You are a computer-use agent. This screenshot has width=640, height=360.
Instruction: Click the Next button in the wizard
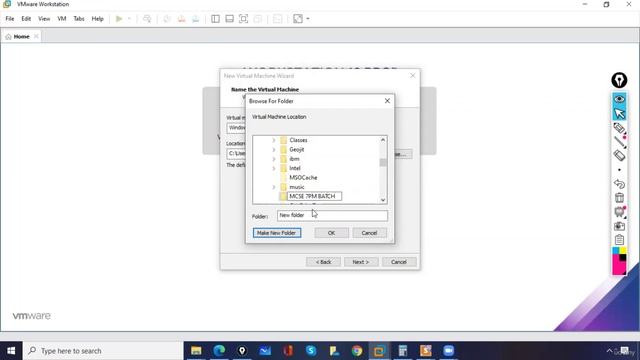[361, 262]
